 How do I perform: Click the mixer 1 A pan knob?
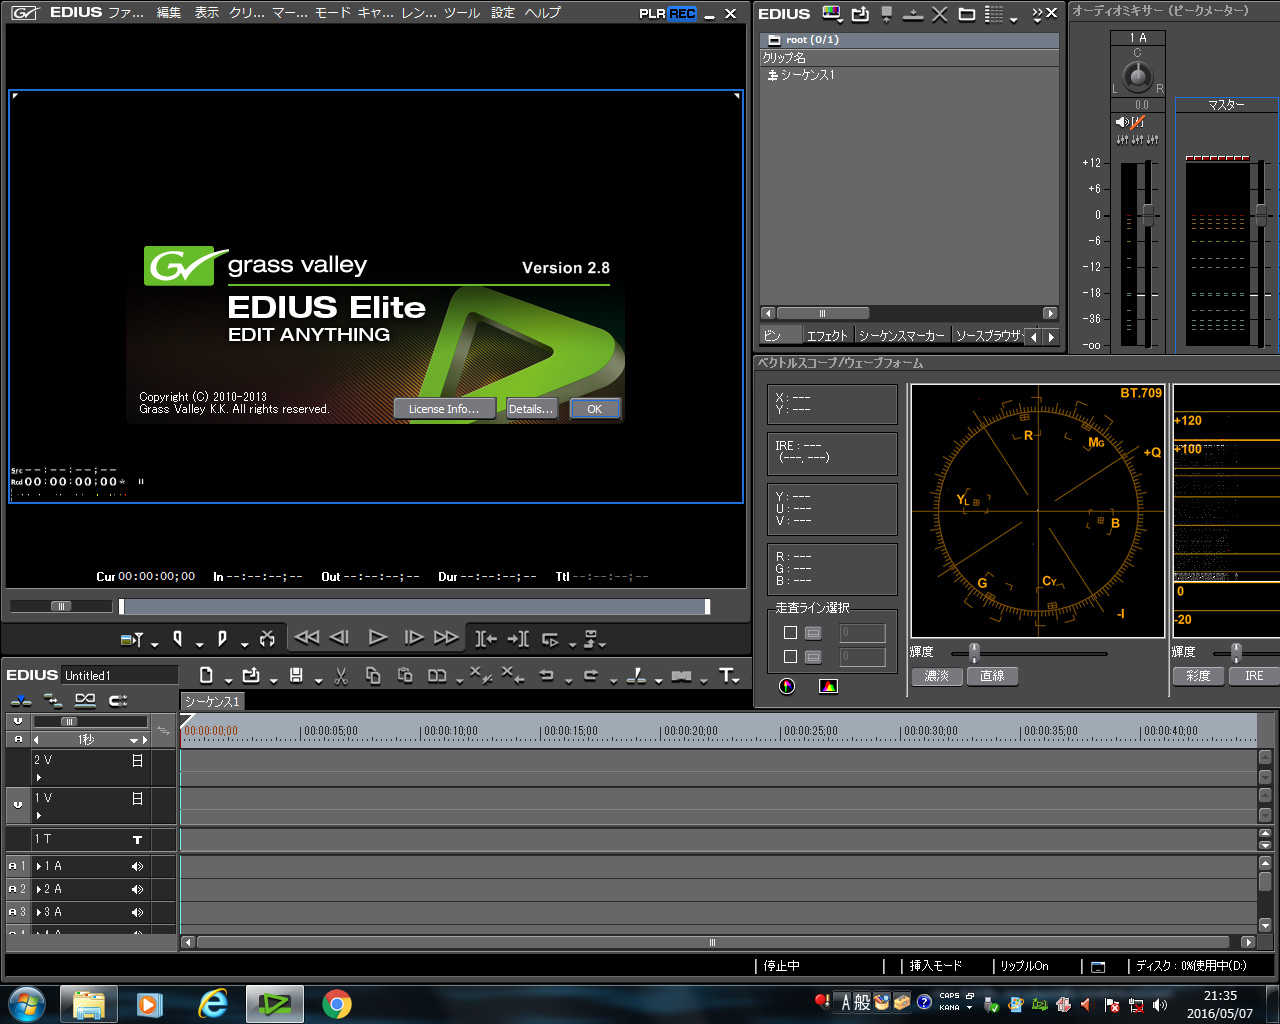tap(1137, 76)
